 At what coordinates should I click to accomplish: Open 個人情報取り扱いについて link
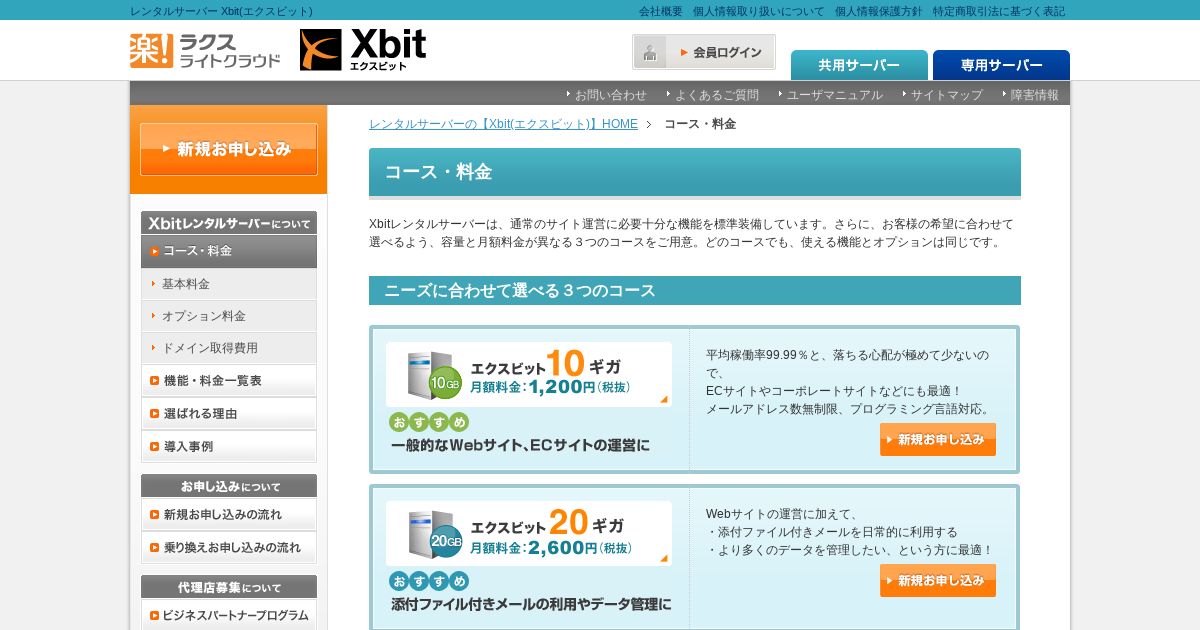pyautogui.click(x=759, y=11)
